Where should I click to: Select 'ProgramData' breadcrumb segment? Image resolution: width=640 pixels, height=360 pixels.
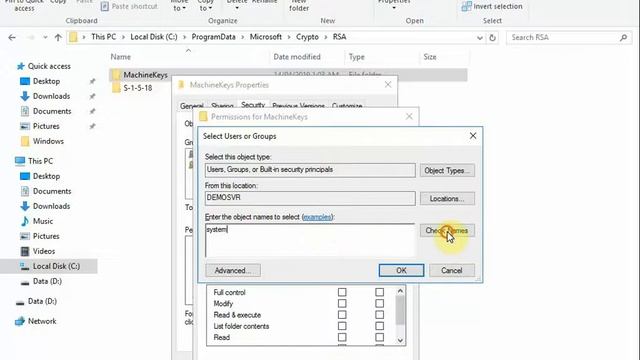(x=213, y=37)
